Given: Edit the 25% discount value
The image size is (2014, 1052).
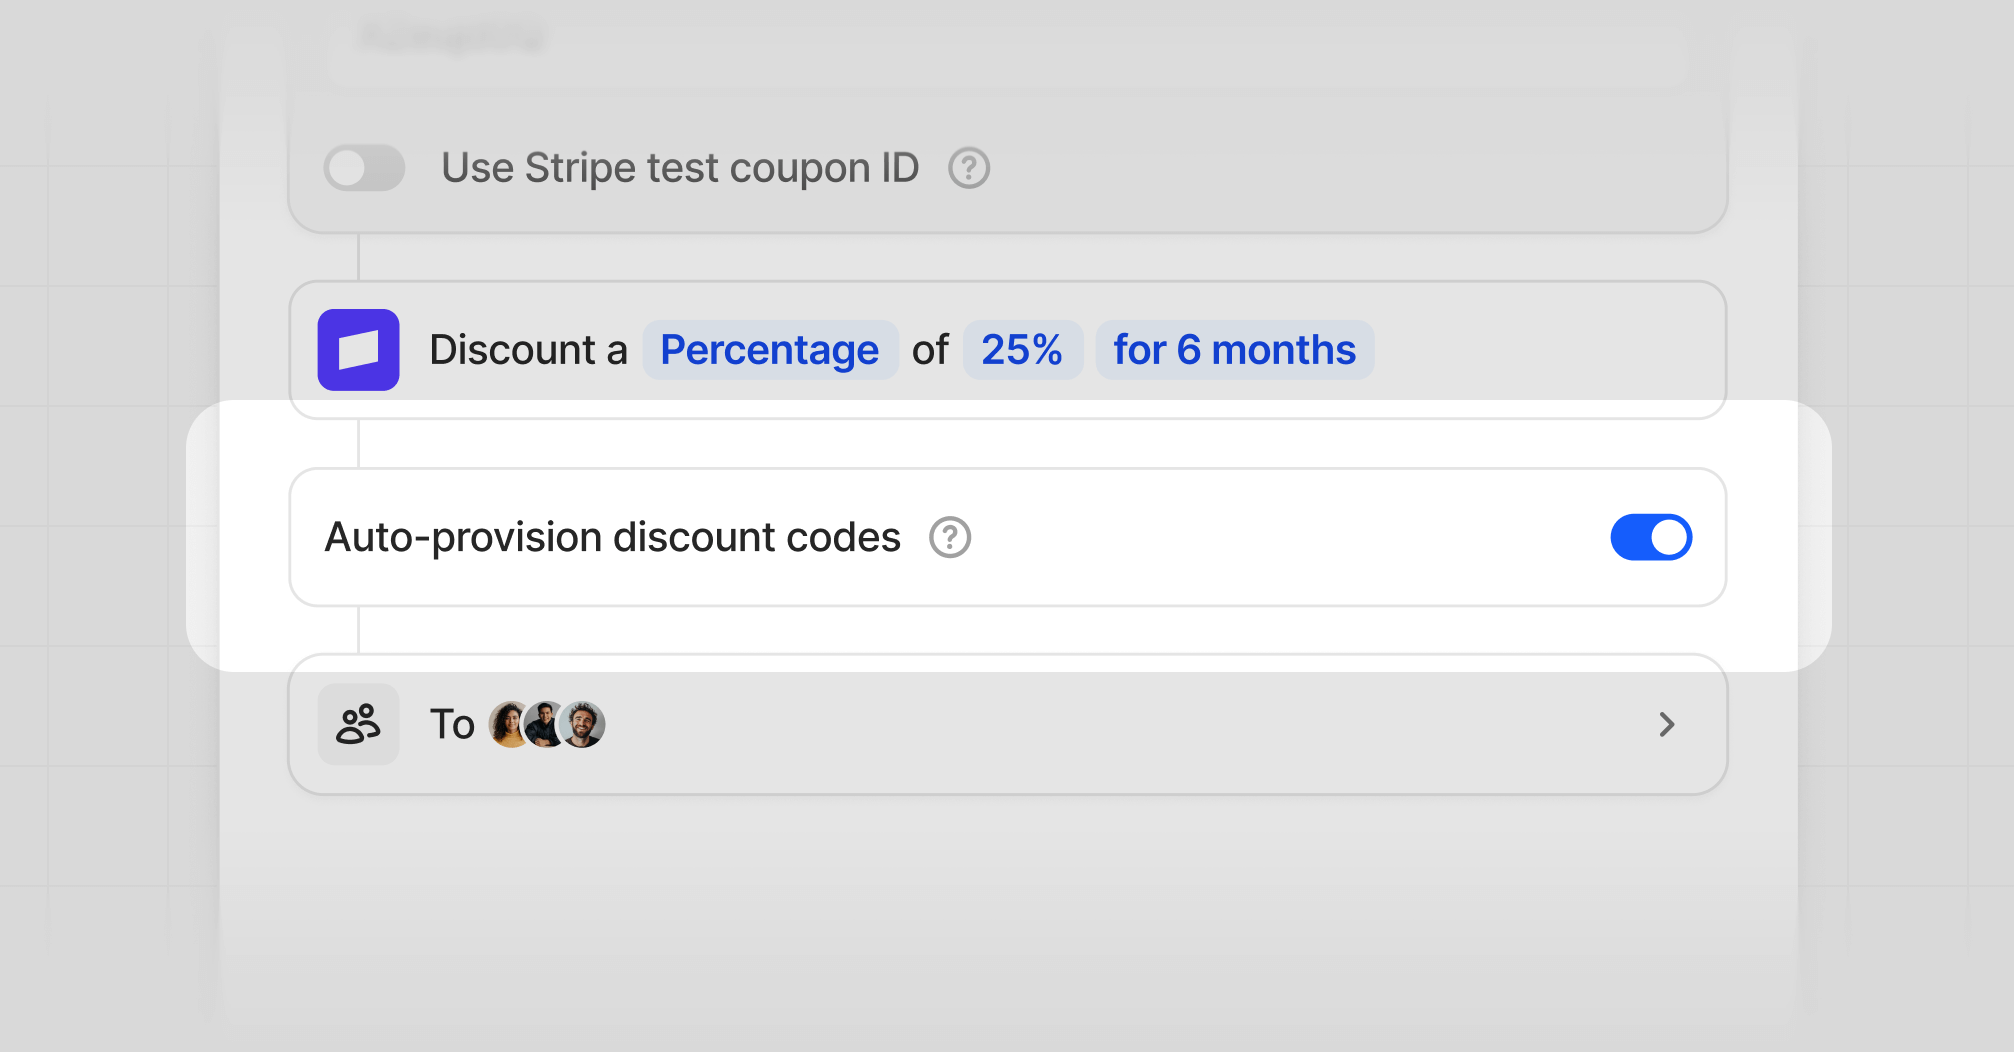Looking at the screenshot, I should [x=1022, y=350].
